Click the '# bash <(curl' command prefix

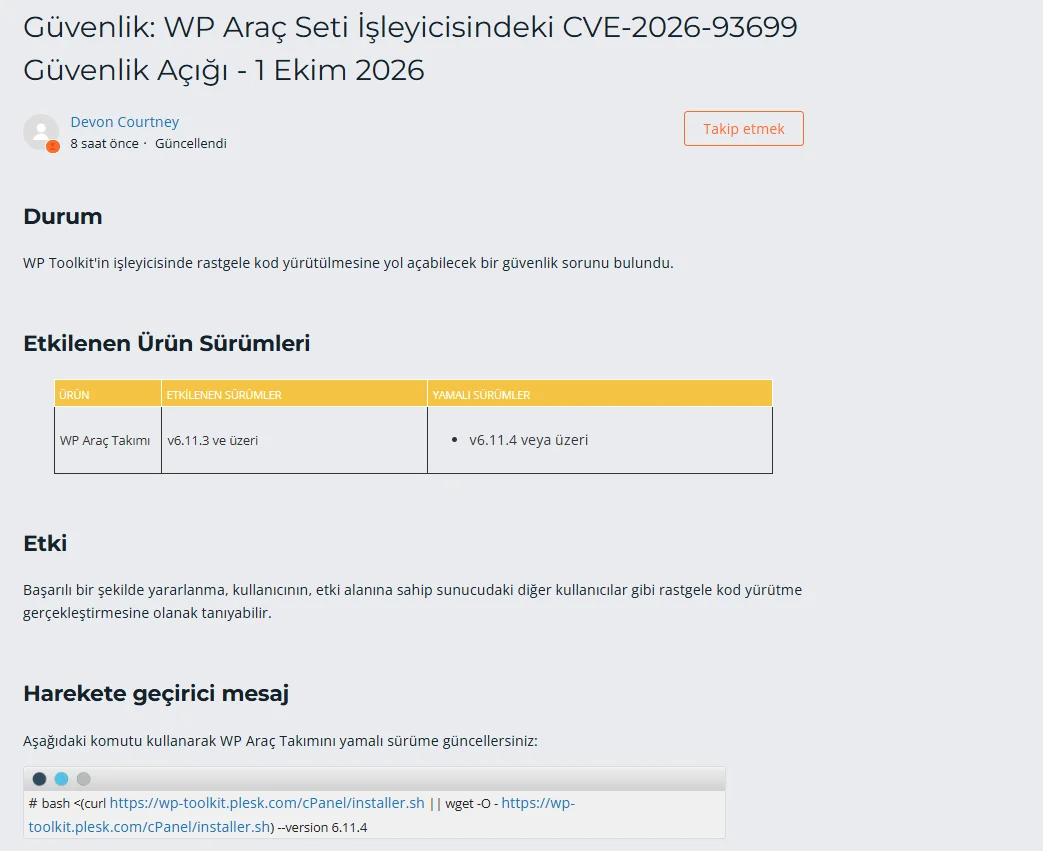pyautogui.click(x=67, y=804)
